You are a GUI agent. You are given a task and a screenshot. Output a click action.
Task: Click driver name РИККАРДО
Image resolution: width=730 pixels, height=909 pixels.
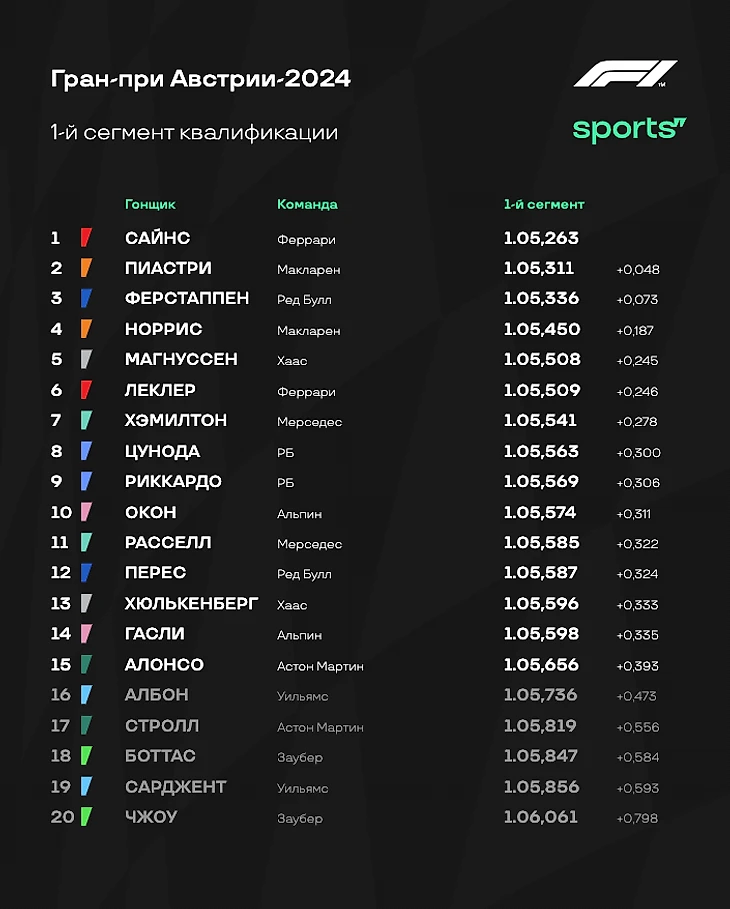(x=173, y=482)
